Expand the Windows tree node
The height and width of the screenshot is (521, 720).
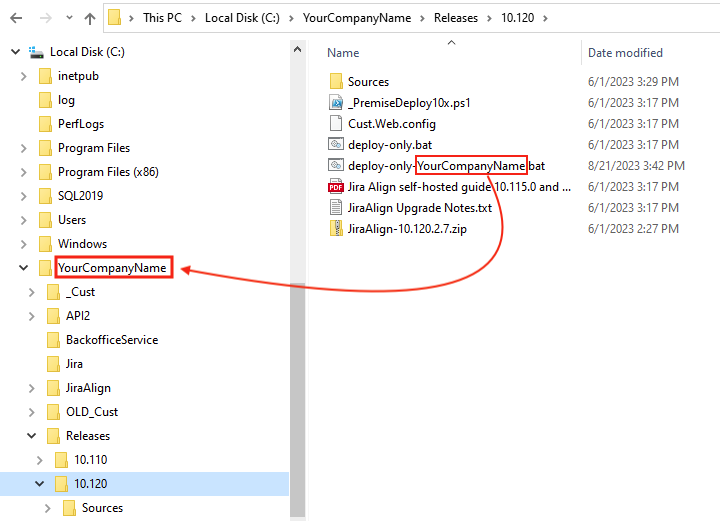23,244
